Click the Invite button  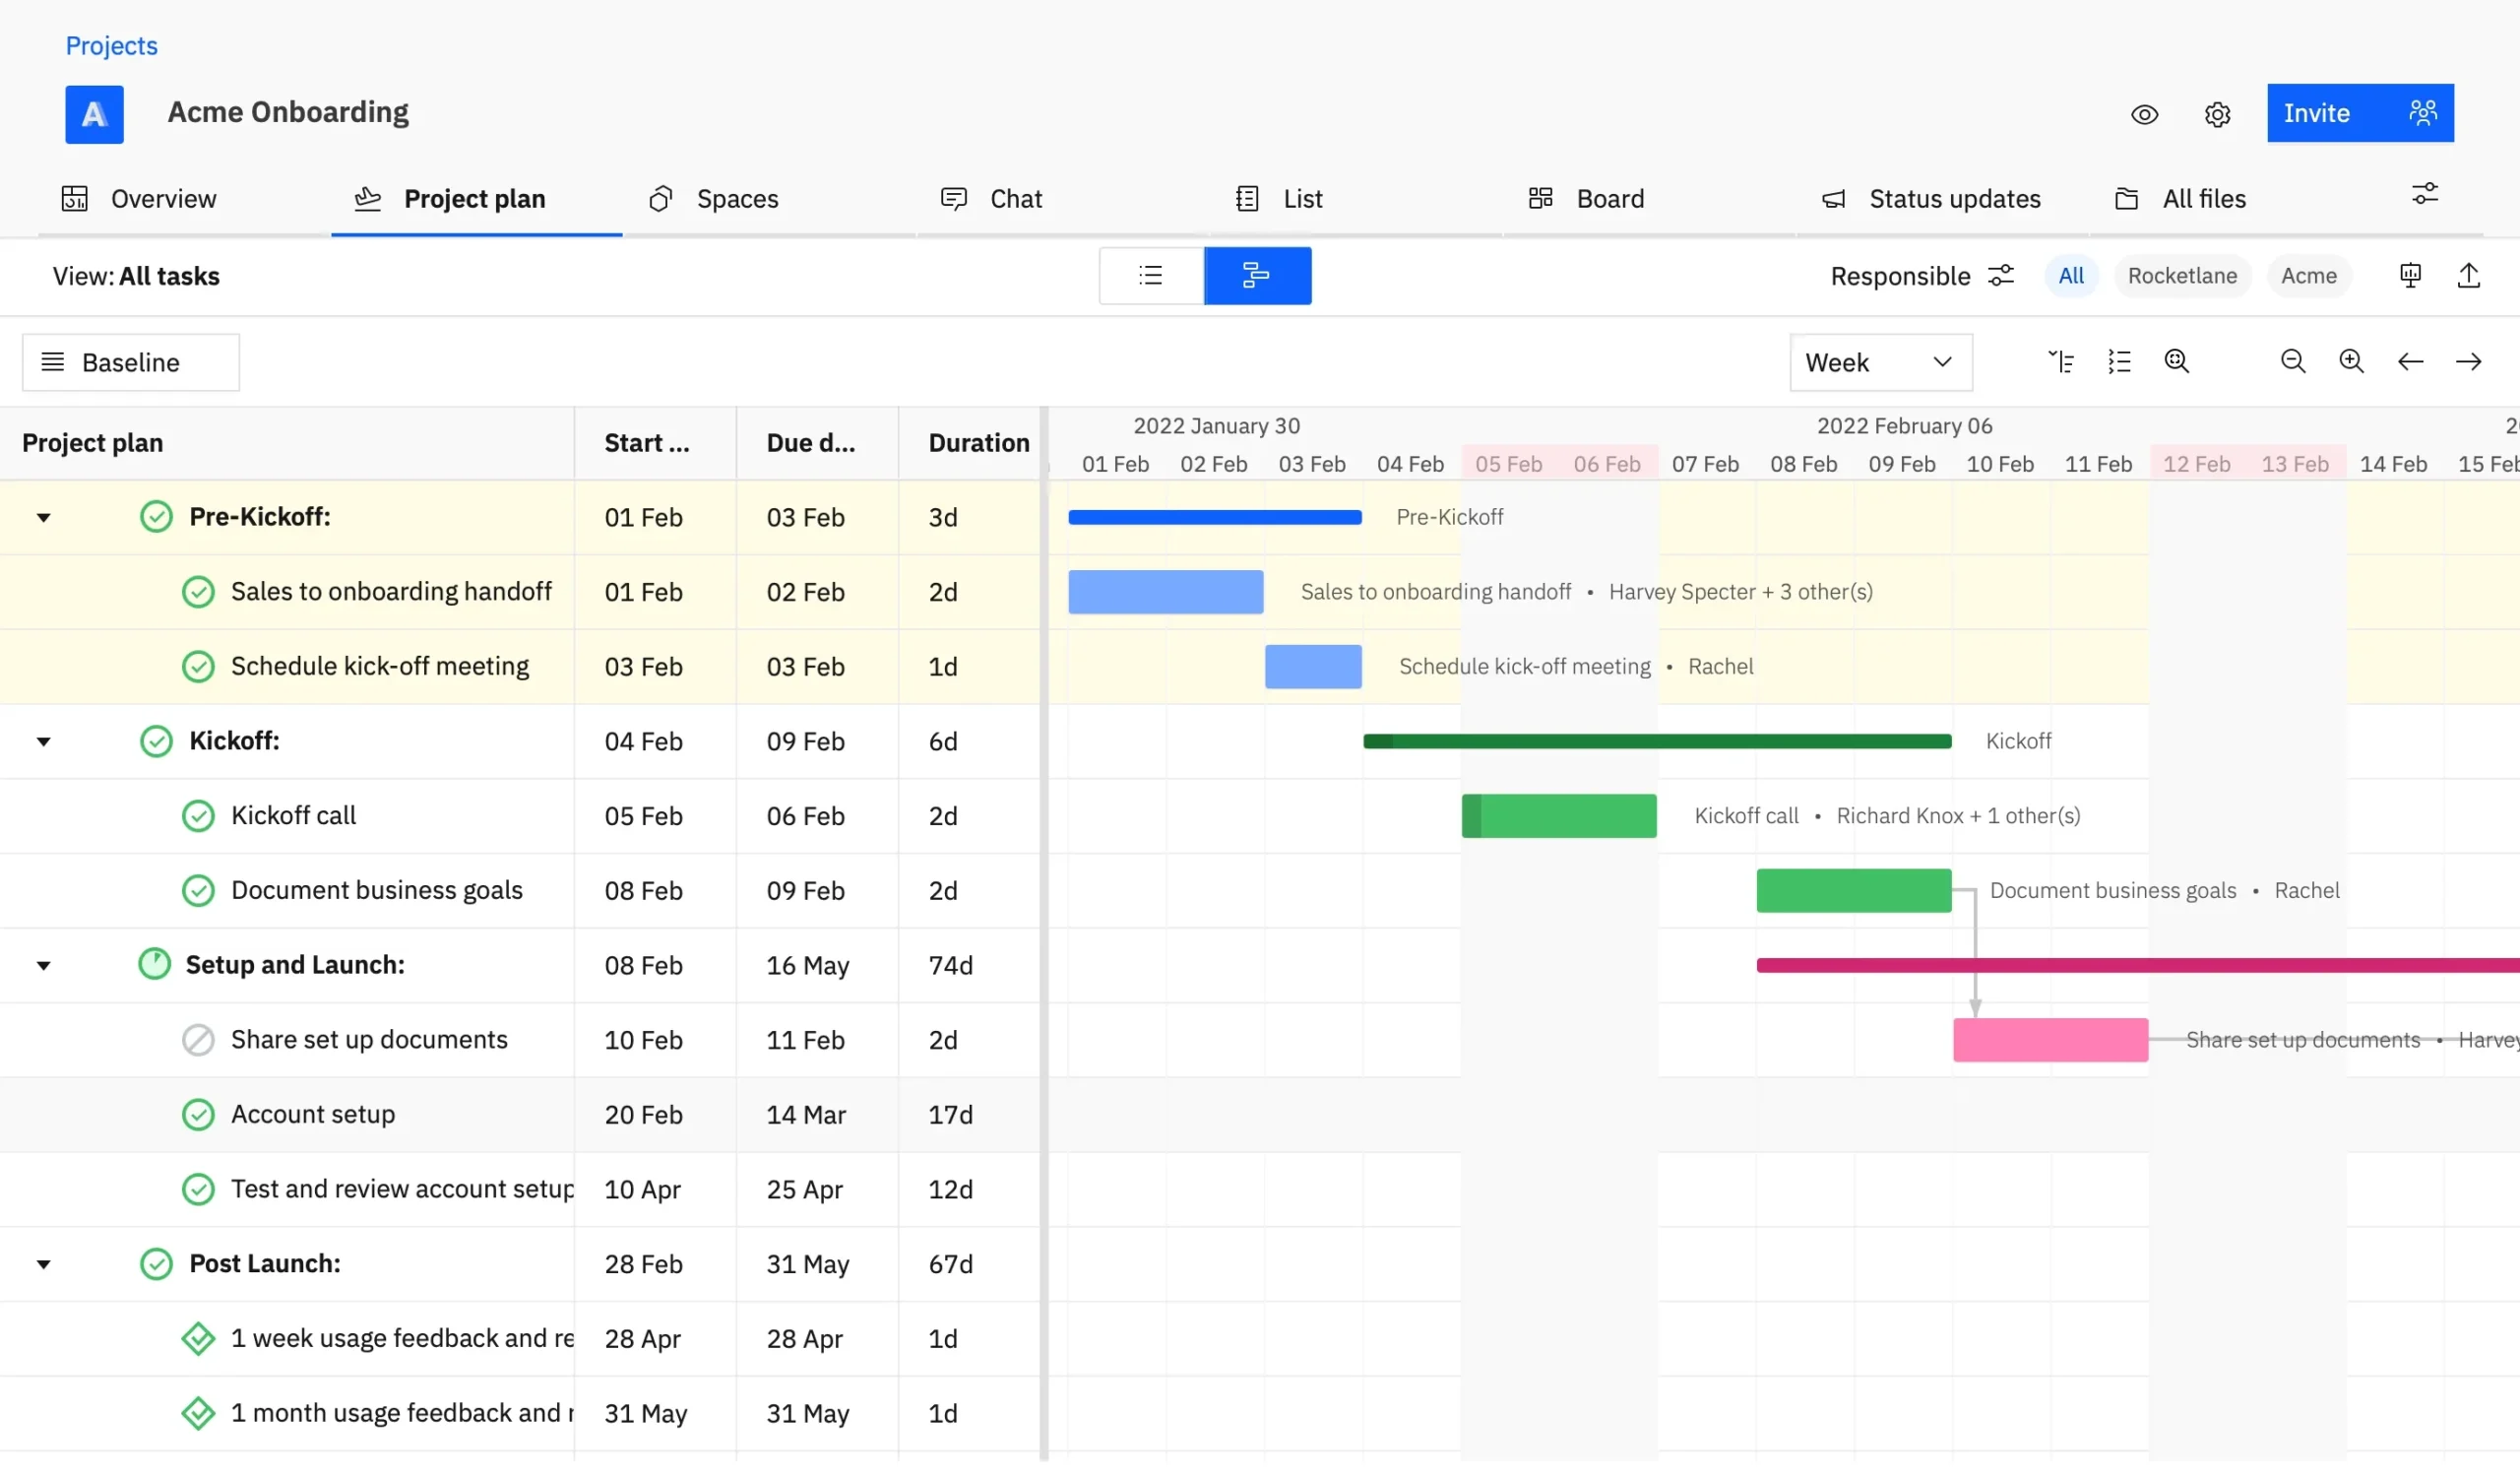2318,113
